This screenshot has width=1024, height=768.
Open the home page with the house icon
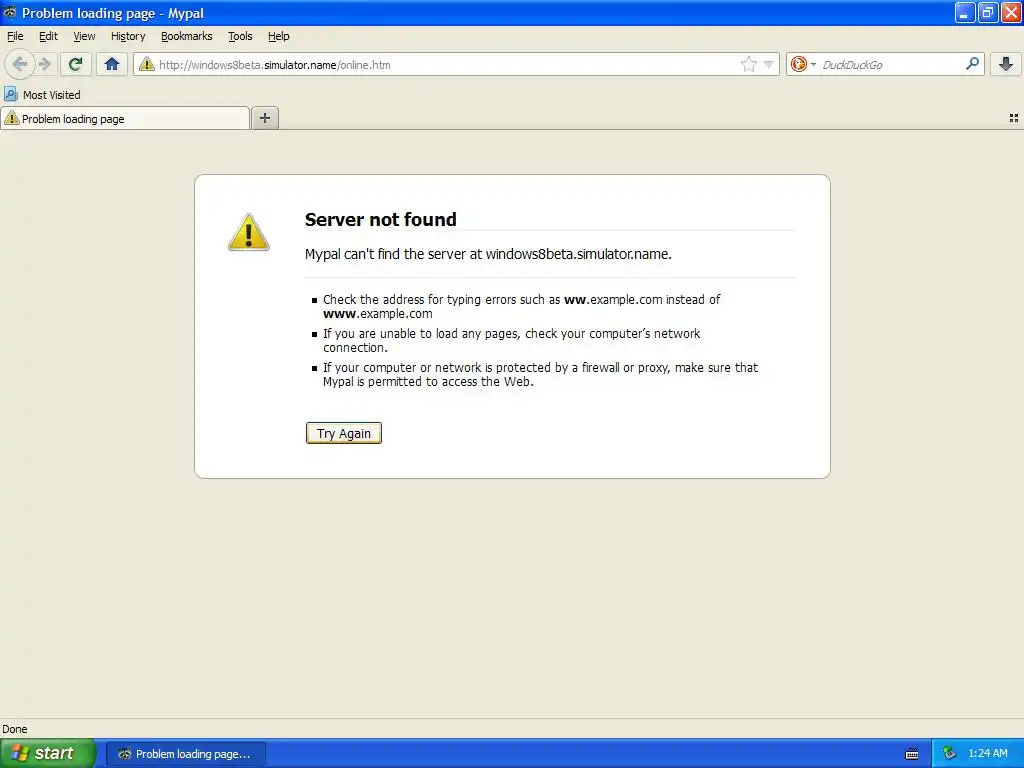tap(112, 64)
